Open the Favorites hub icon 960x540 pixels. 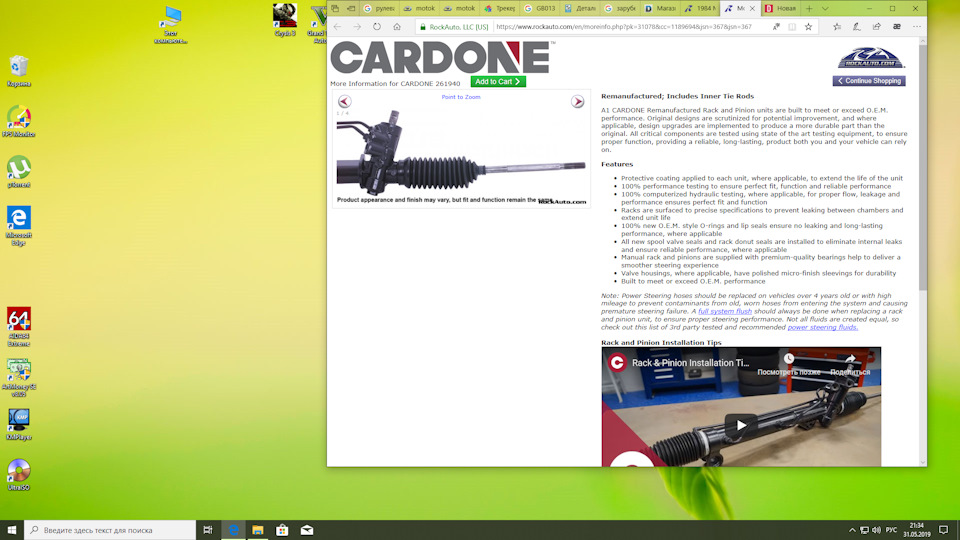point(837,26)
